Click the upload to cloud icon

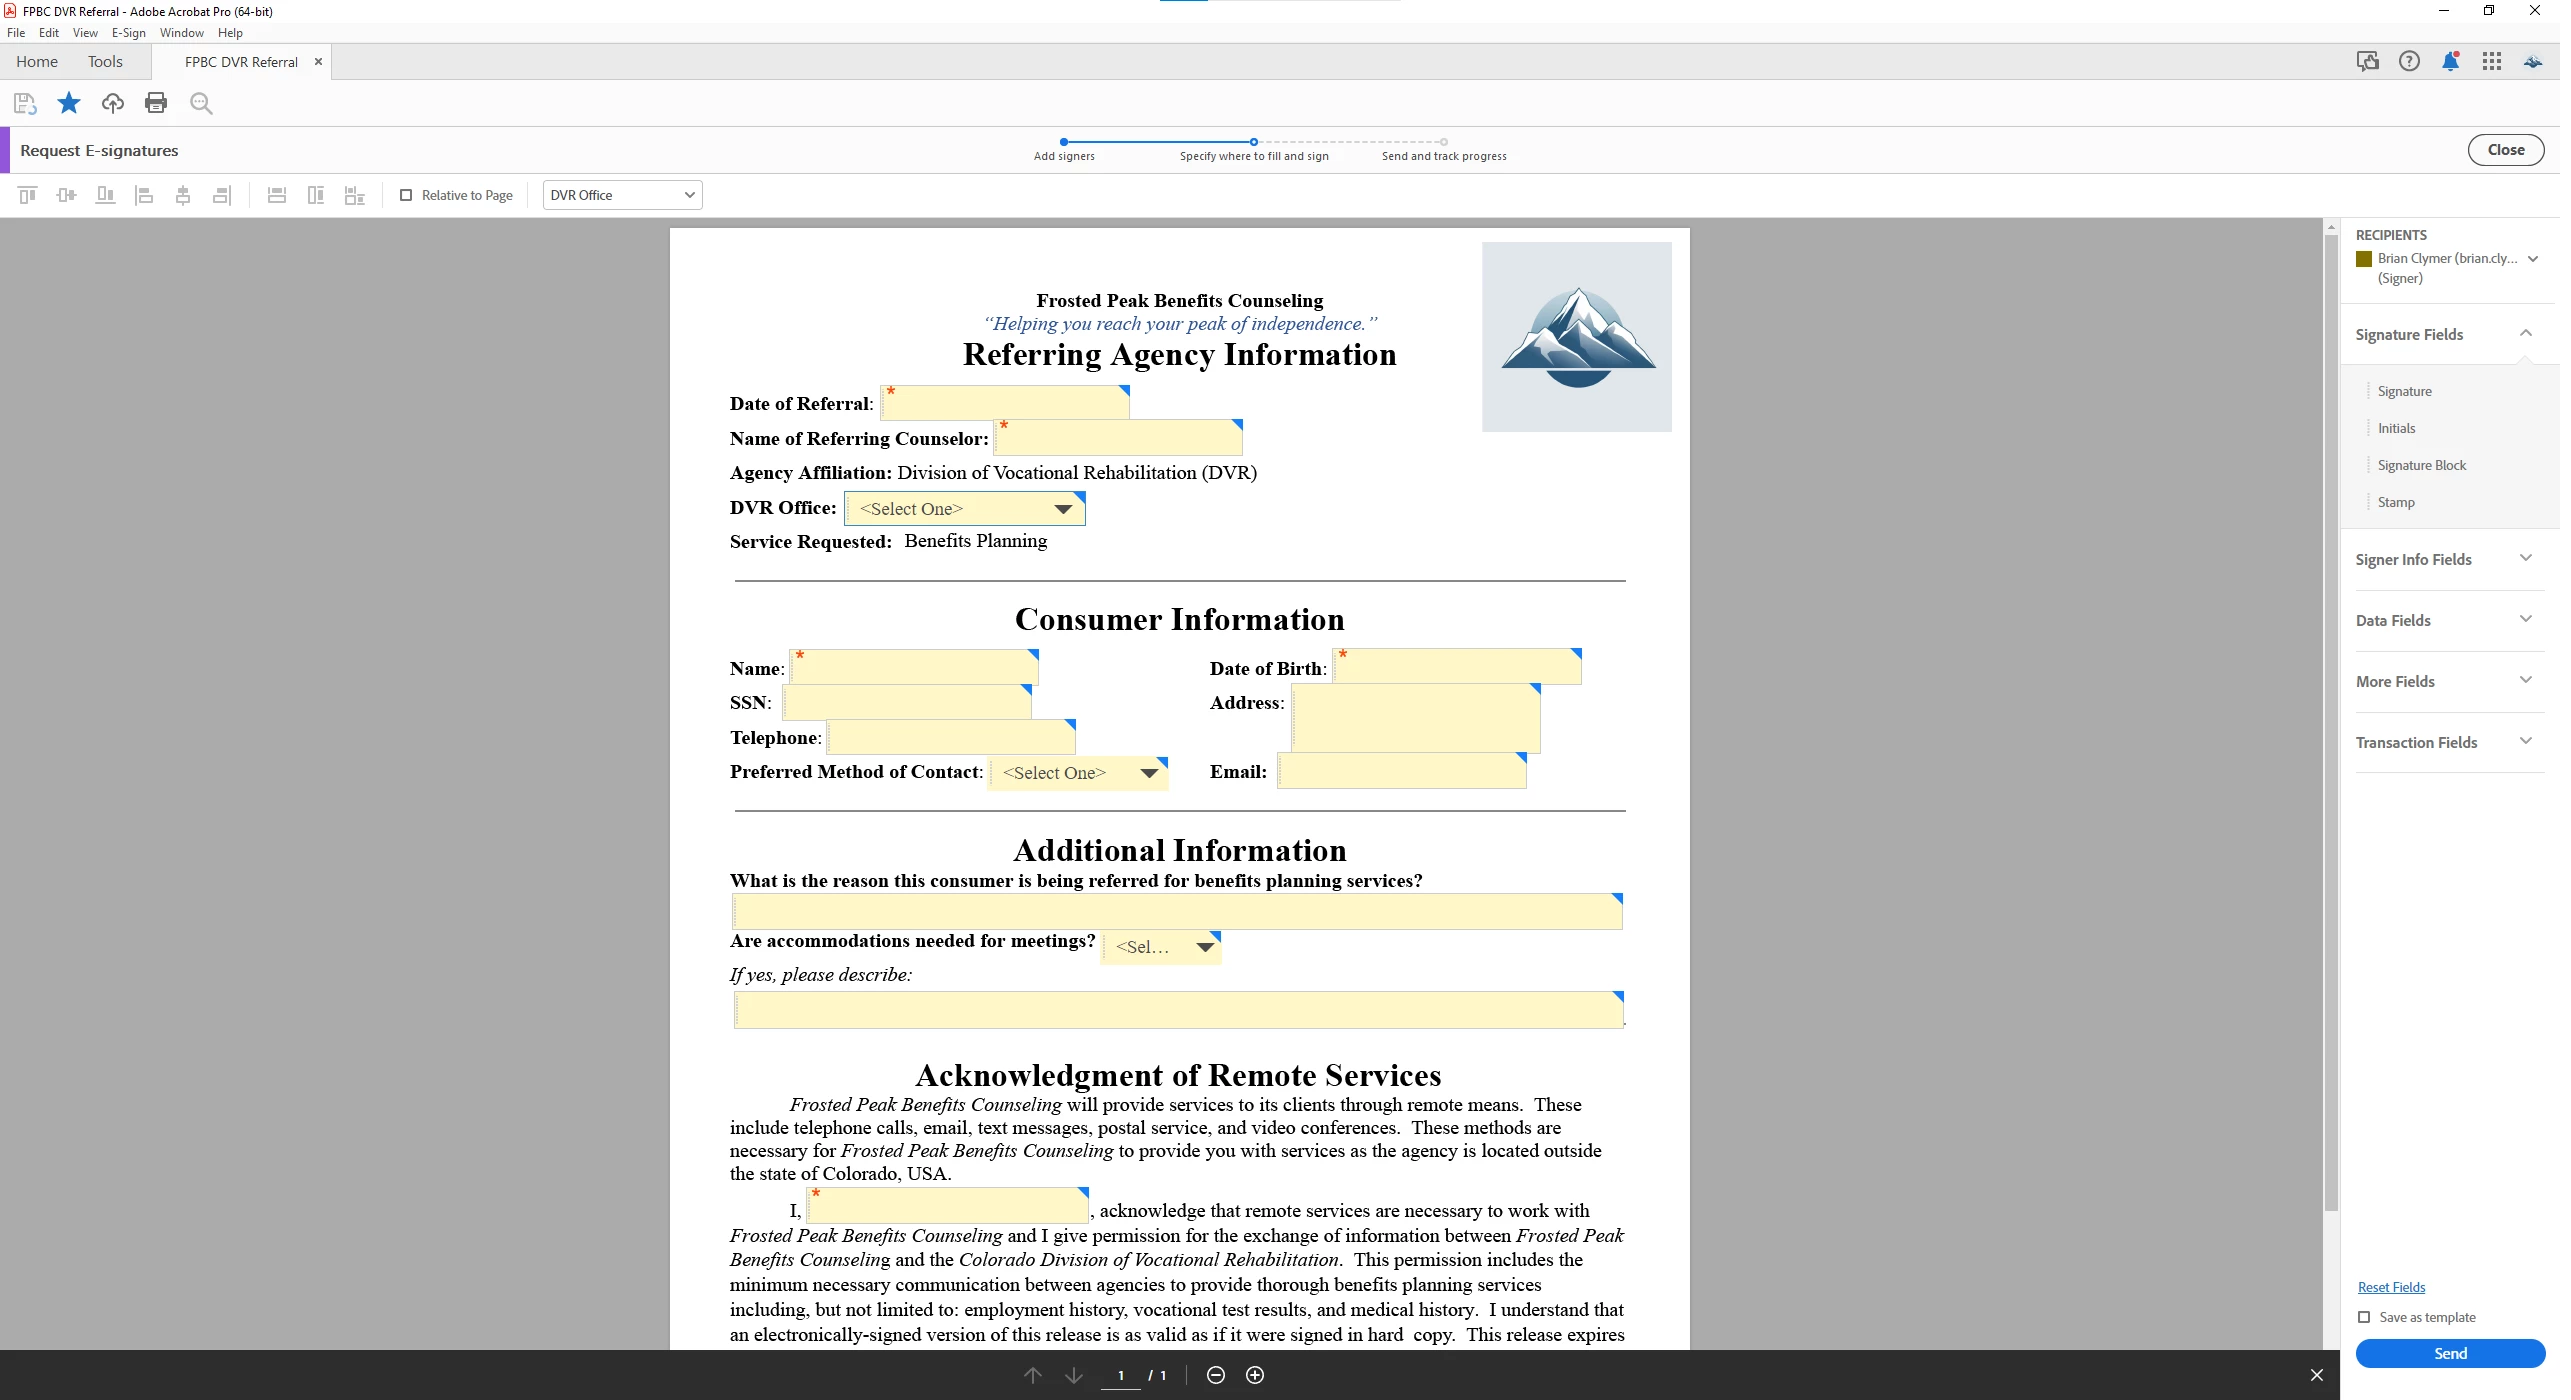point(113,103)
